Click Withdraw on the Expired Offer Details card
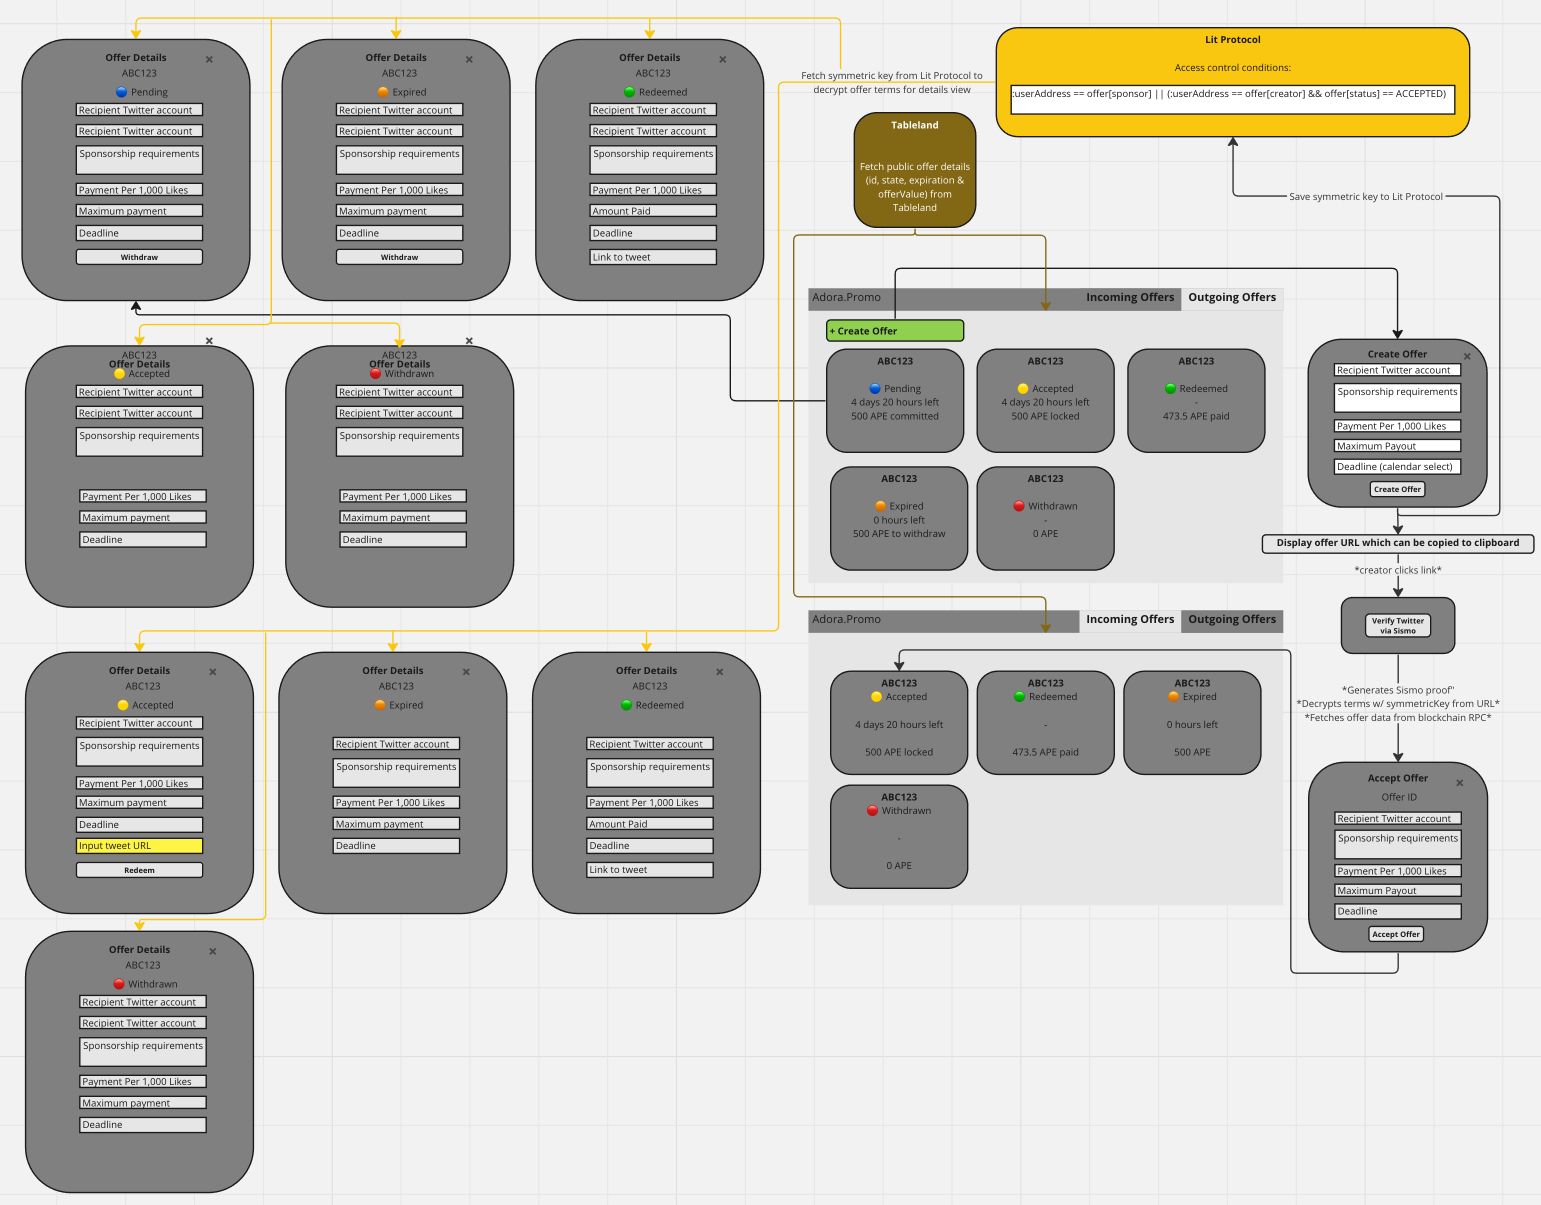This screenshot has width=1541, height=1205. pos(399,257)
